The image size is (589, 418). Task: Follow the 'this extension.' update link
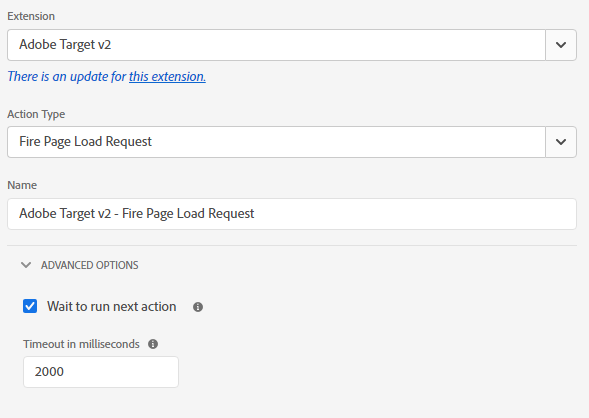point(168,77)
